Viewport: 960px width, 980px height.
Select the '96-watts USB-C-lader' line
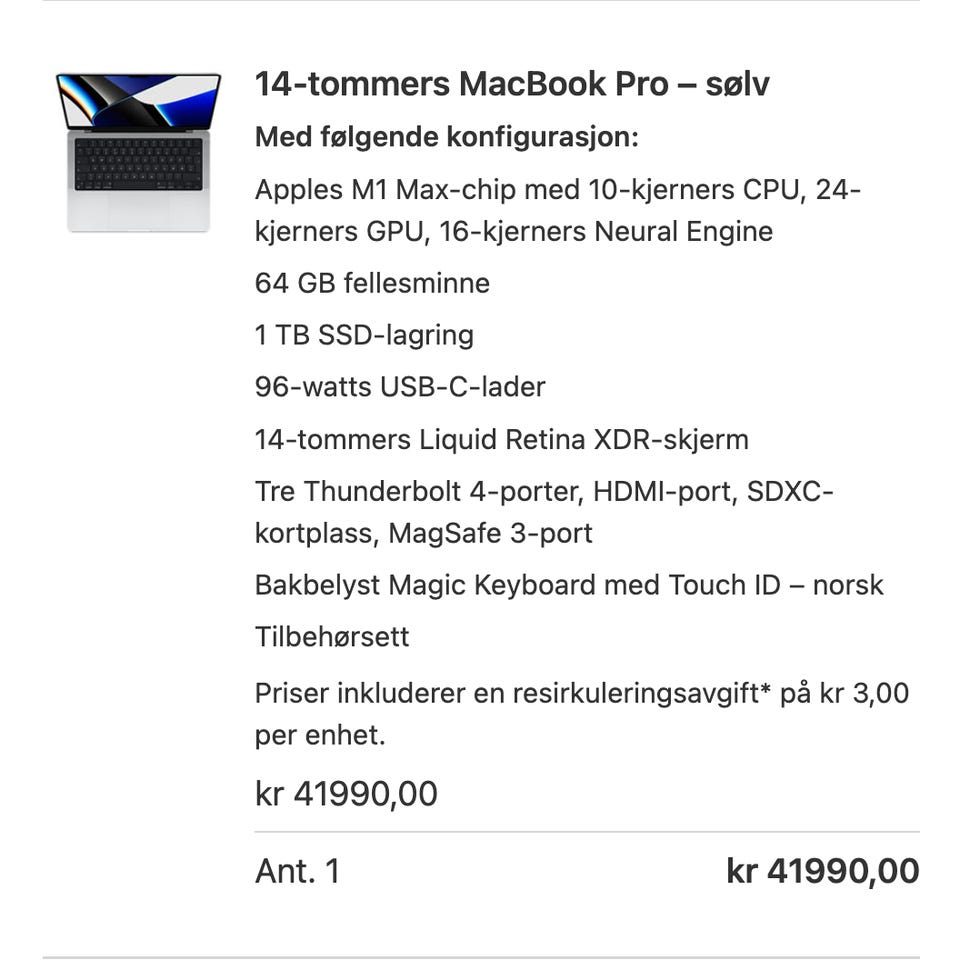[x=400, y=387]
